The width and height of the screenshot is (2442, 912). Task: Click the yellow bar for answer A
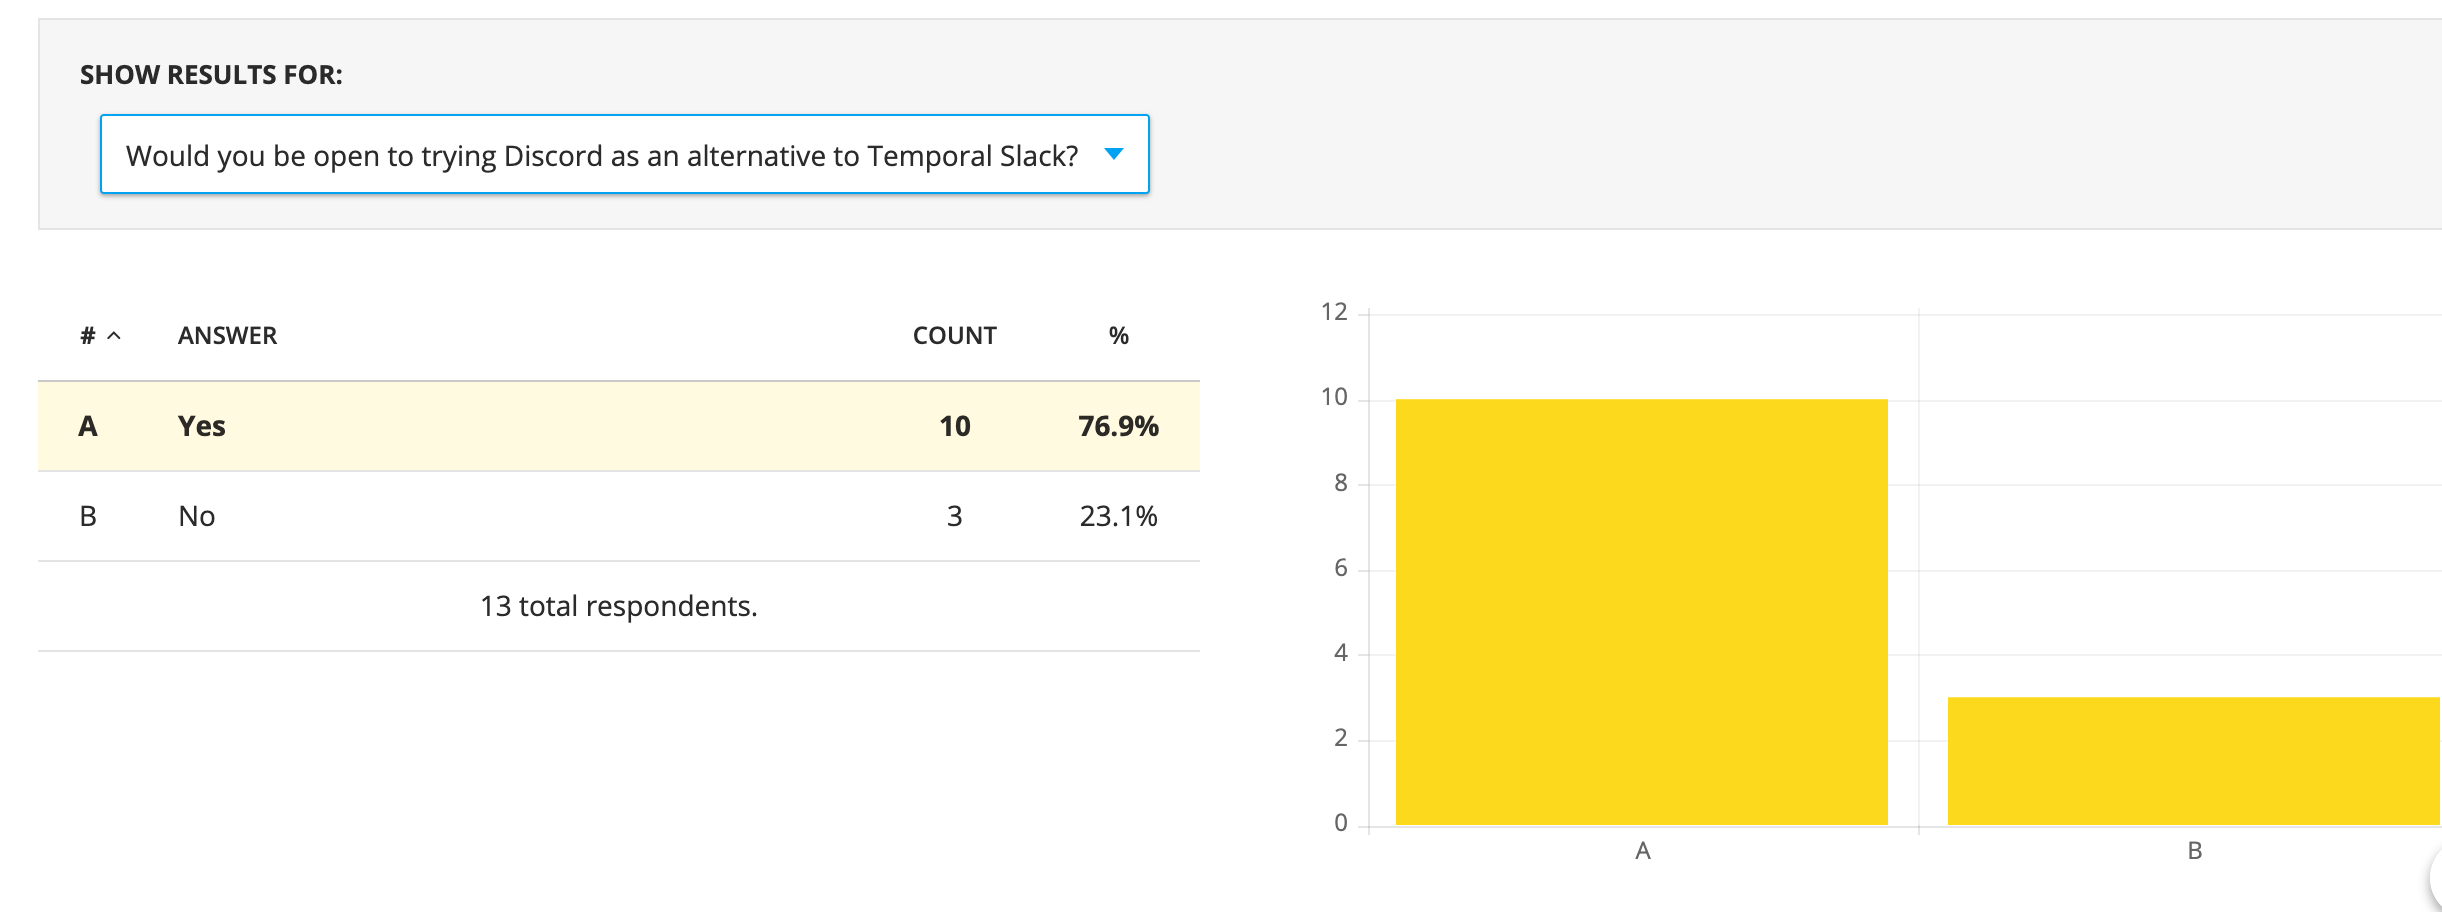(x=1641, y=612)
